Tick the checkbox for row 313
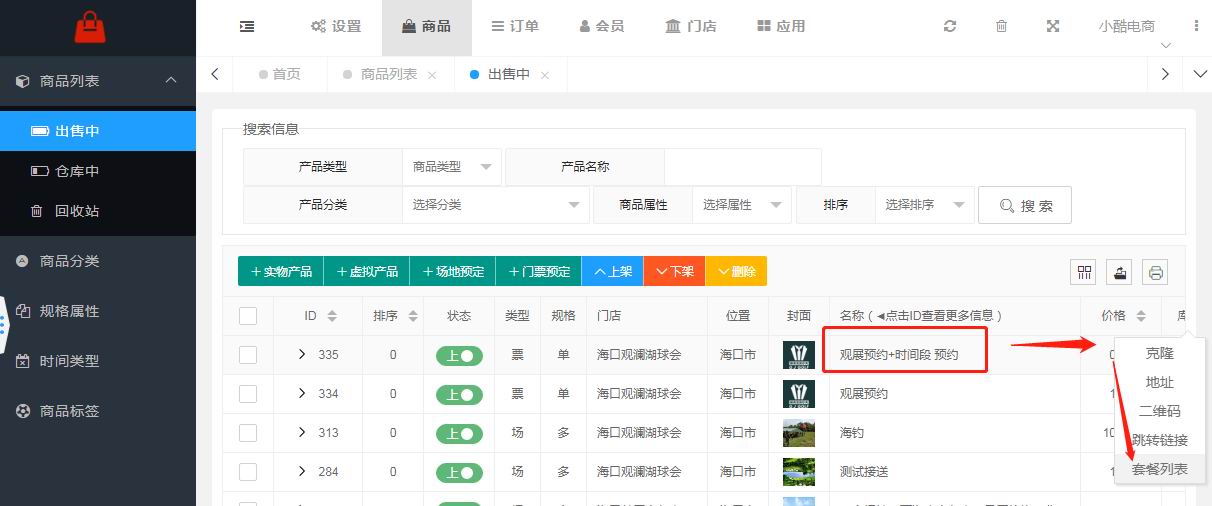1212x506 pixels. pos(248,433)
